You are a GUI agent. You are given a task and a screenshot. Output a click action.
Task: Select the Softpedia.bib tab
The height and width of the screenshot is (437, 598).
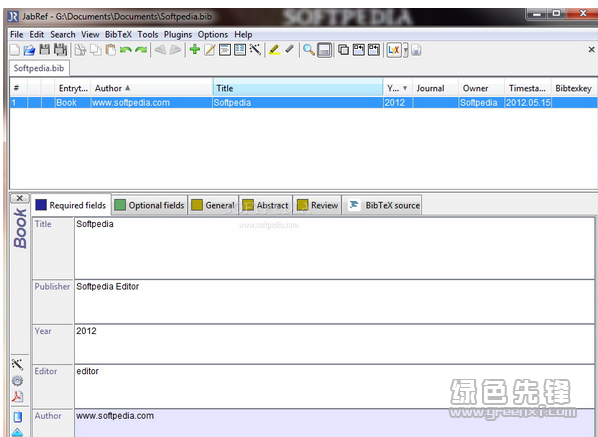point(39,68)
